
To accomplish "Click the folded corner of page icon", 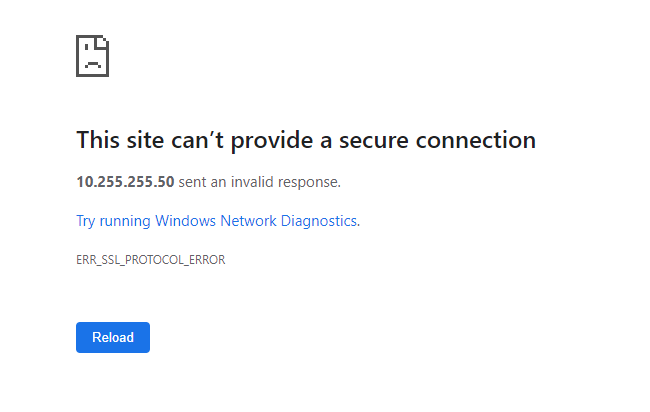I will click(x=103, y=41).
